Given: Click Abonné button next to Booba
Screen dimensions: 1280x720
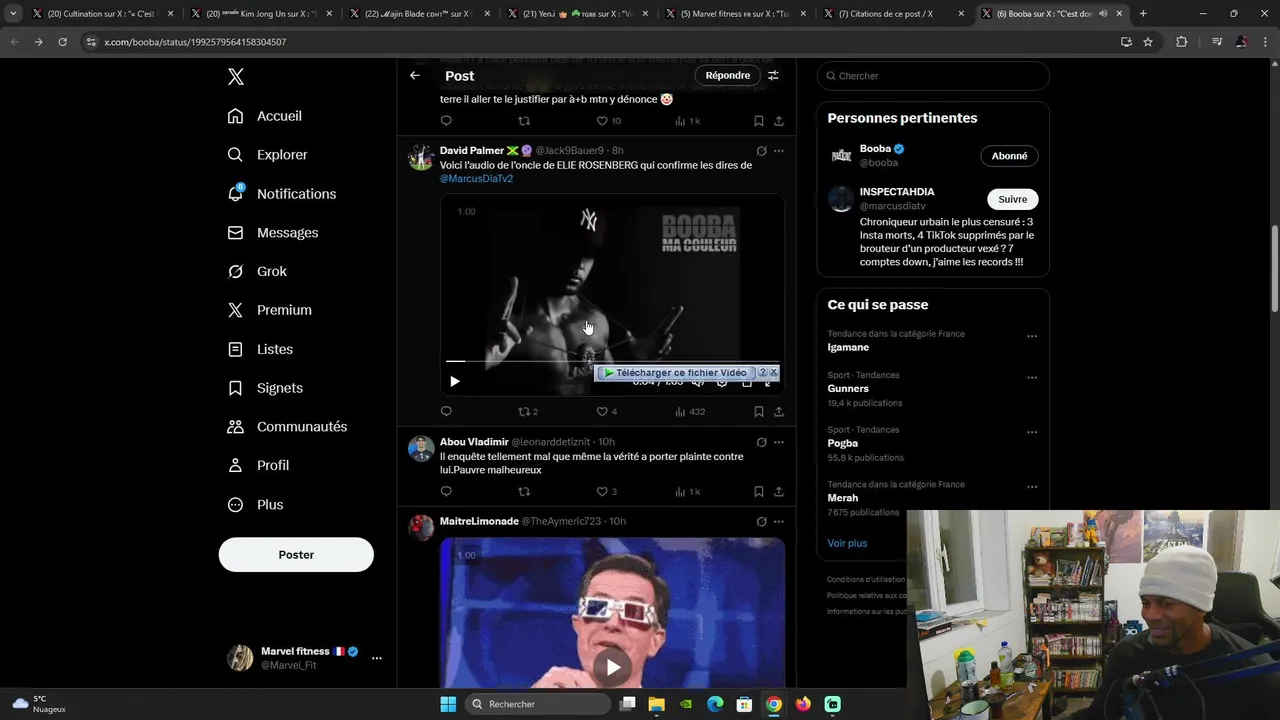Looking at the screenshot, I should [x=1009, y=156].
